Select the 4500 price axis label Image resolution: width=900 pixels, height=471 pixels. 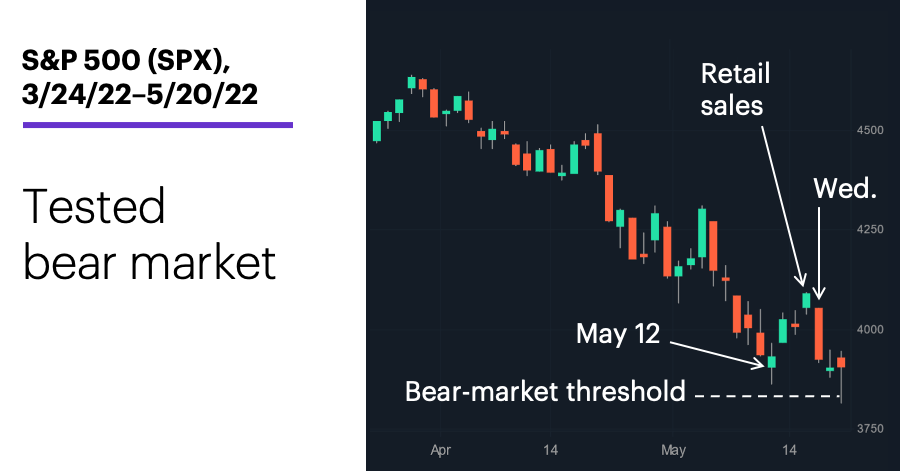870,130
